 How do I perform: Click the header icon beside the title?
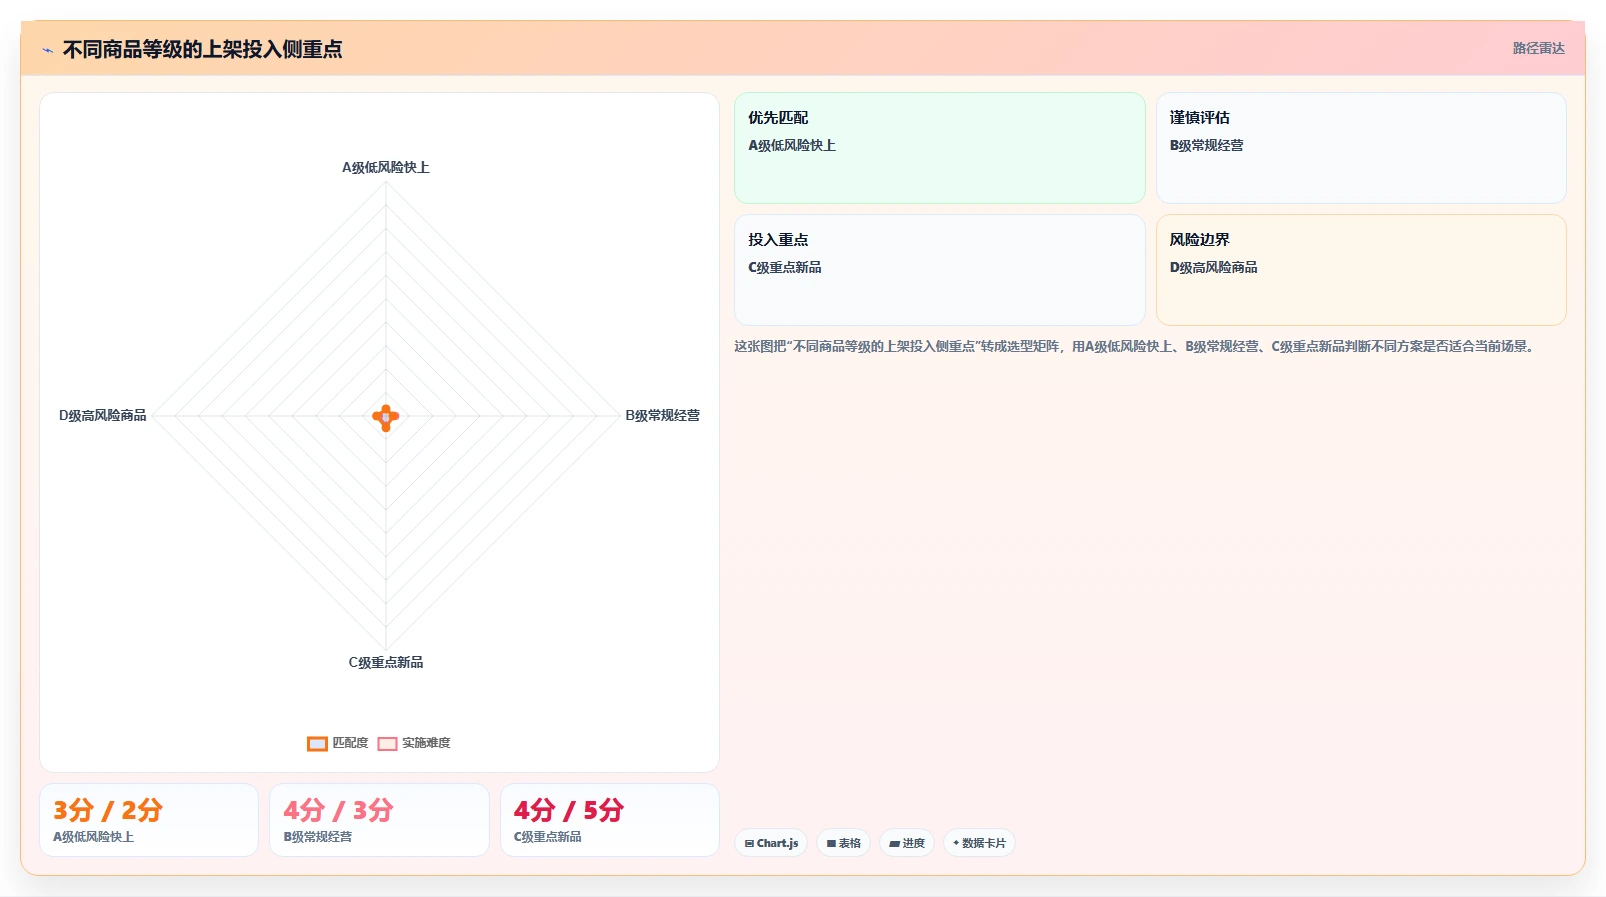tap(47, 50)
